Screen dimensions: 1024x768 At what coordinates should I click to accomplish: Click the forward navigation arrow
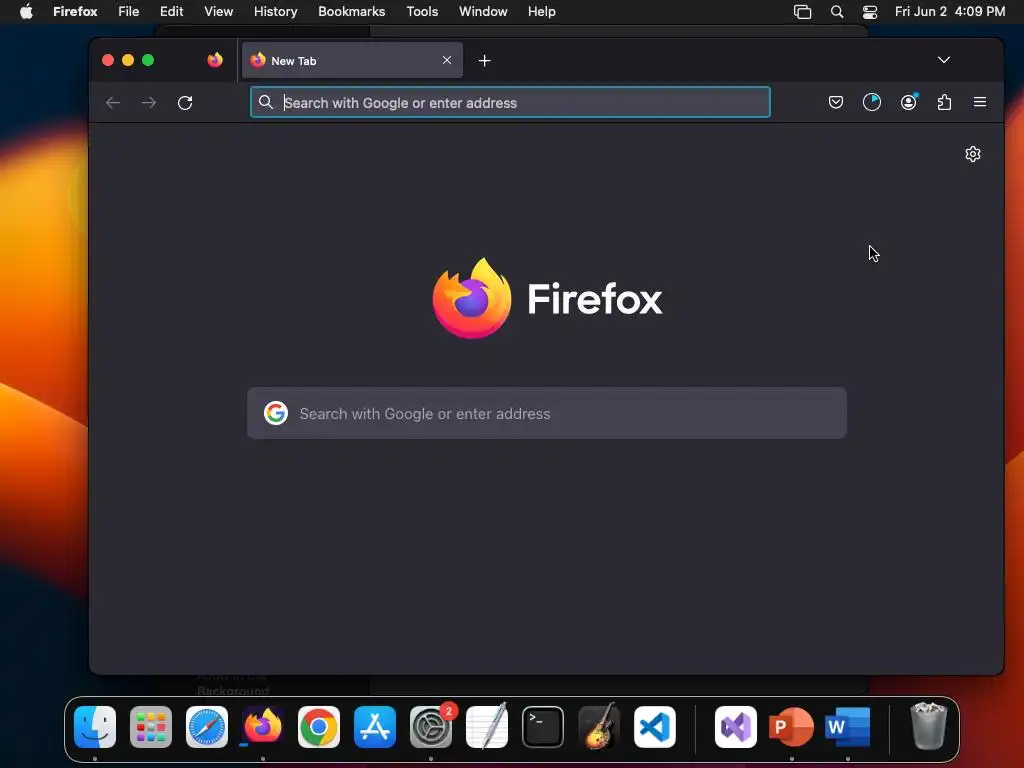[149, 103]
